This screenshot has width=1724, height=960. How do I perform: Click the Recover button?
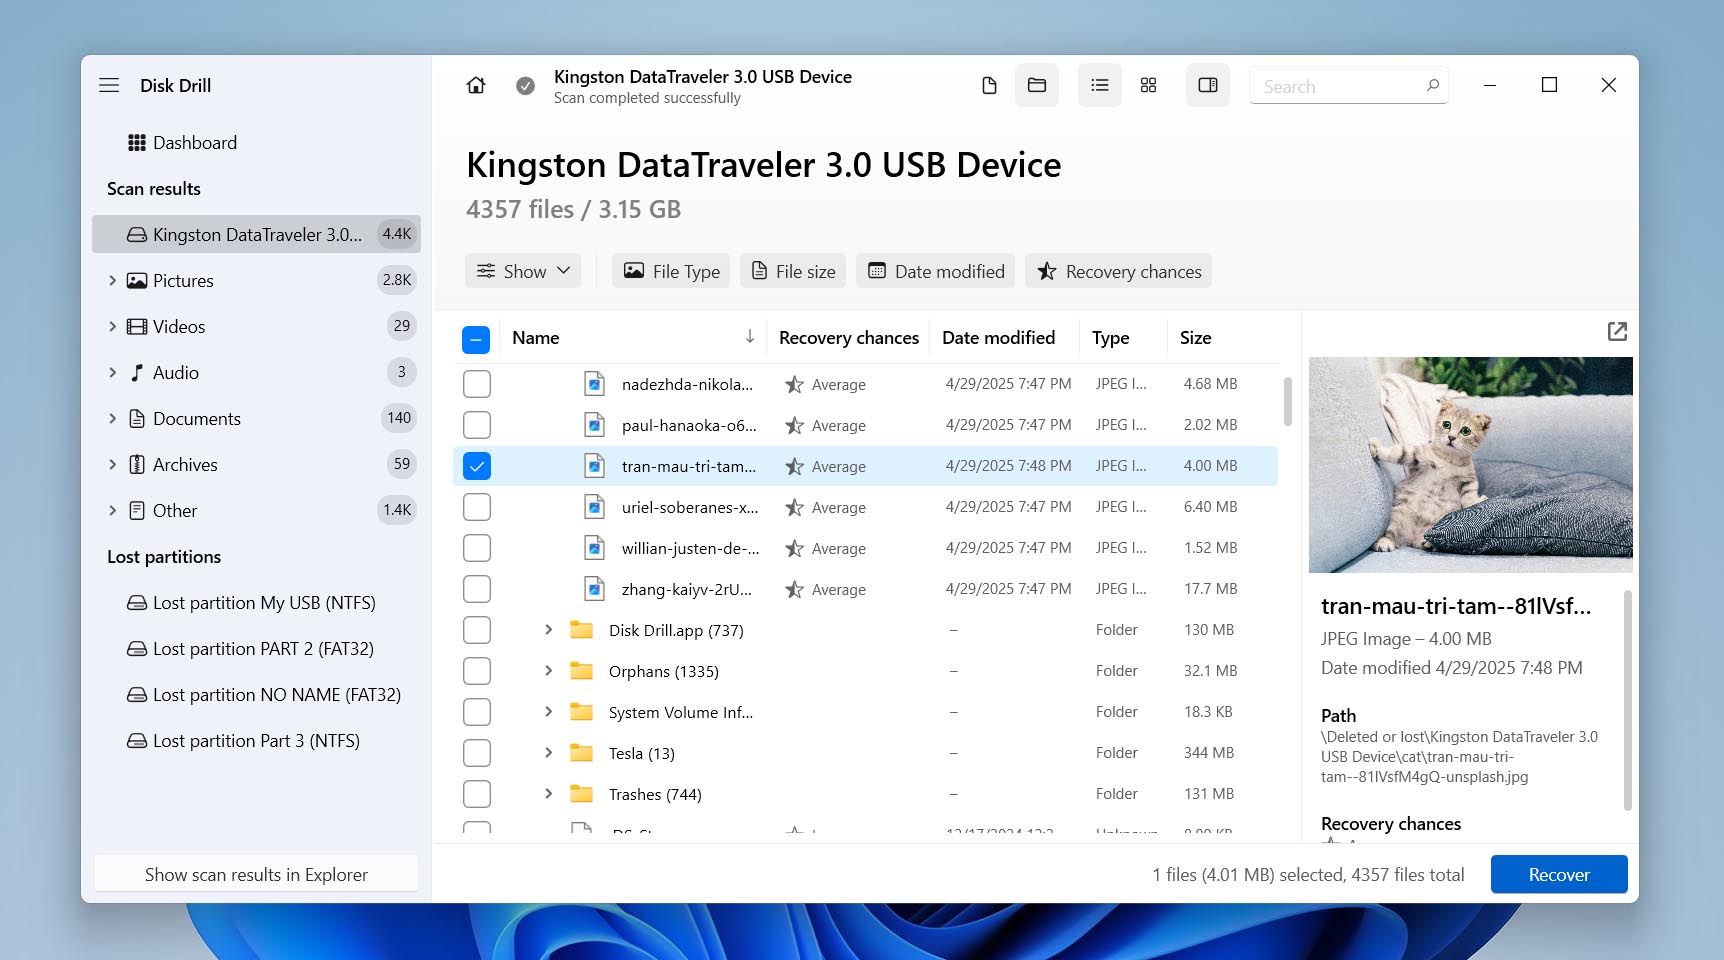[1558, 874]
